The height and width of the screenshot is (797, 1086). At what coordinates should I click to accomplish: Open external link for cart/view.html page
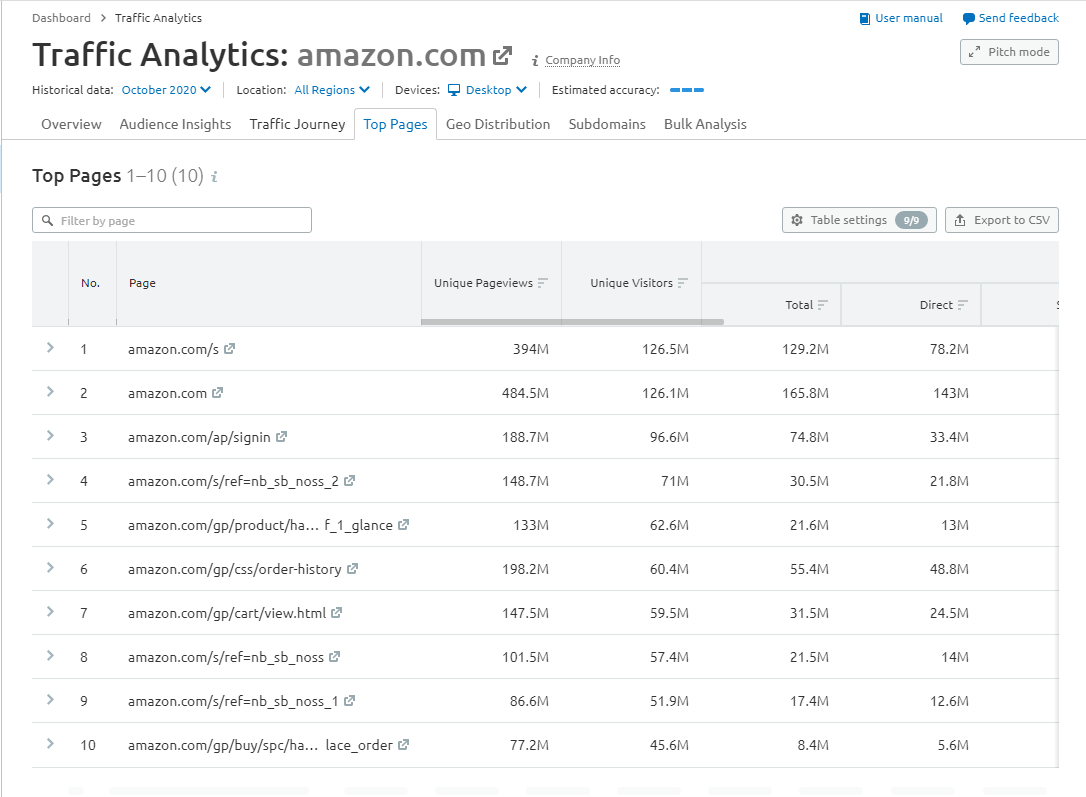pyautogui.click(x=337, y=613)
